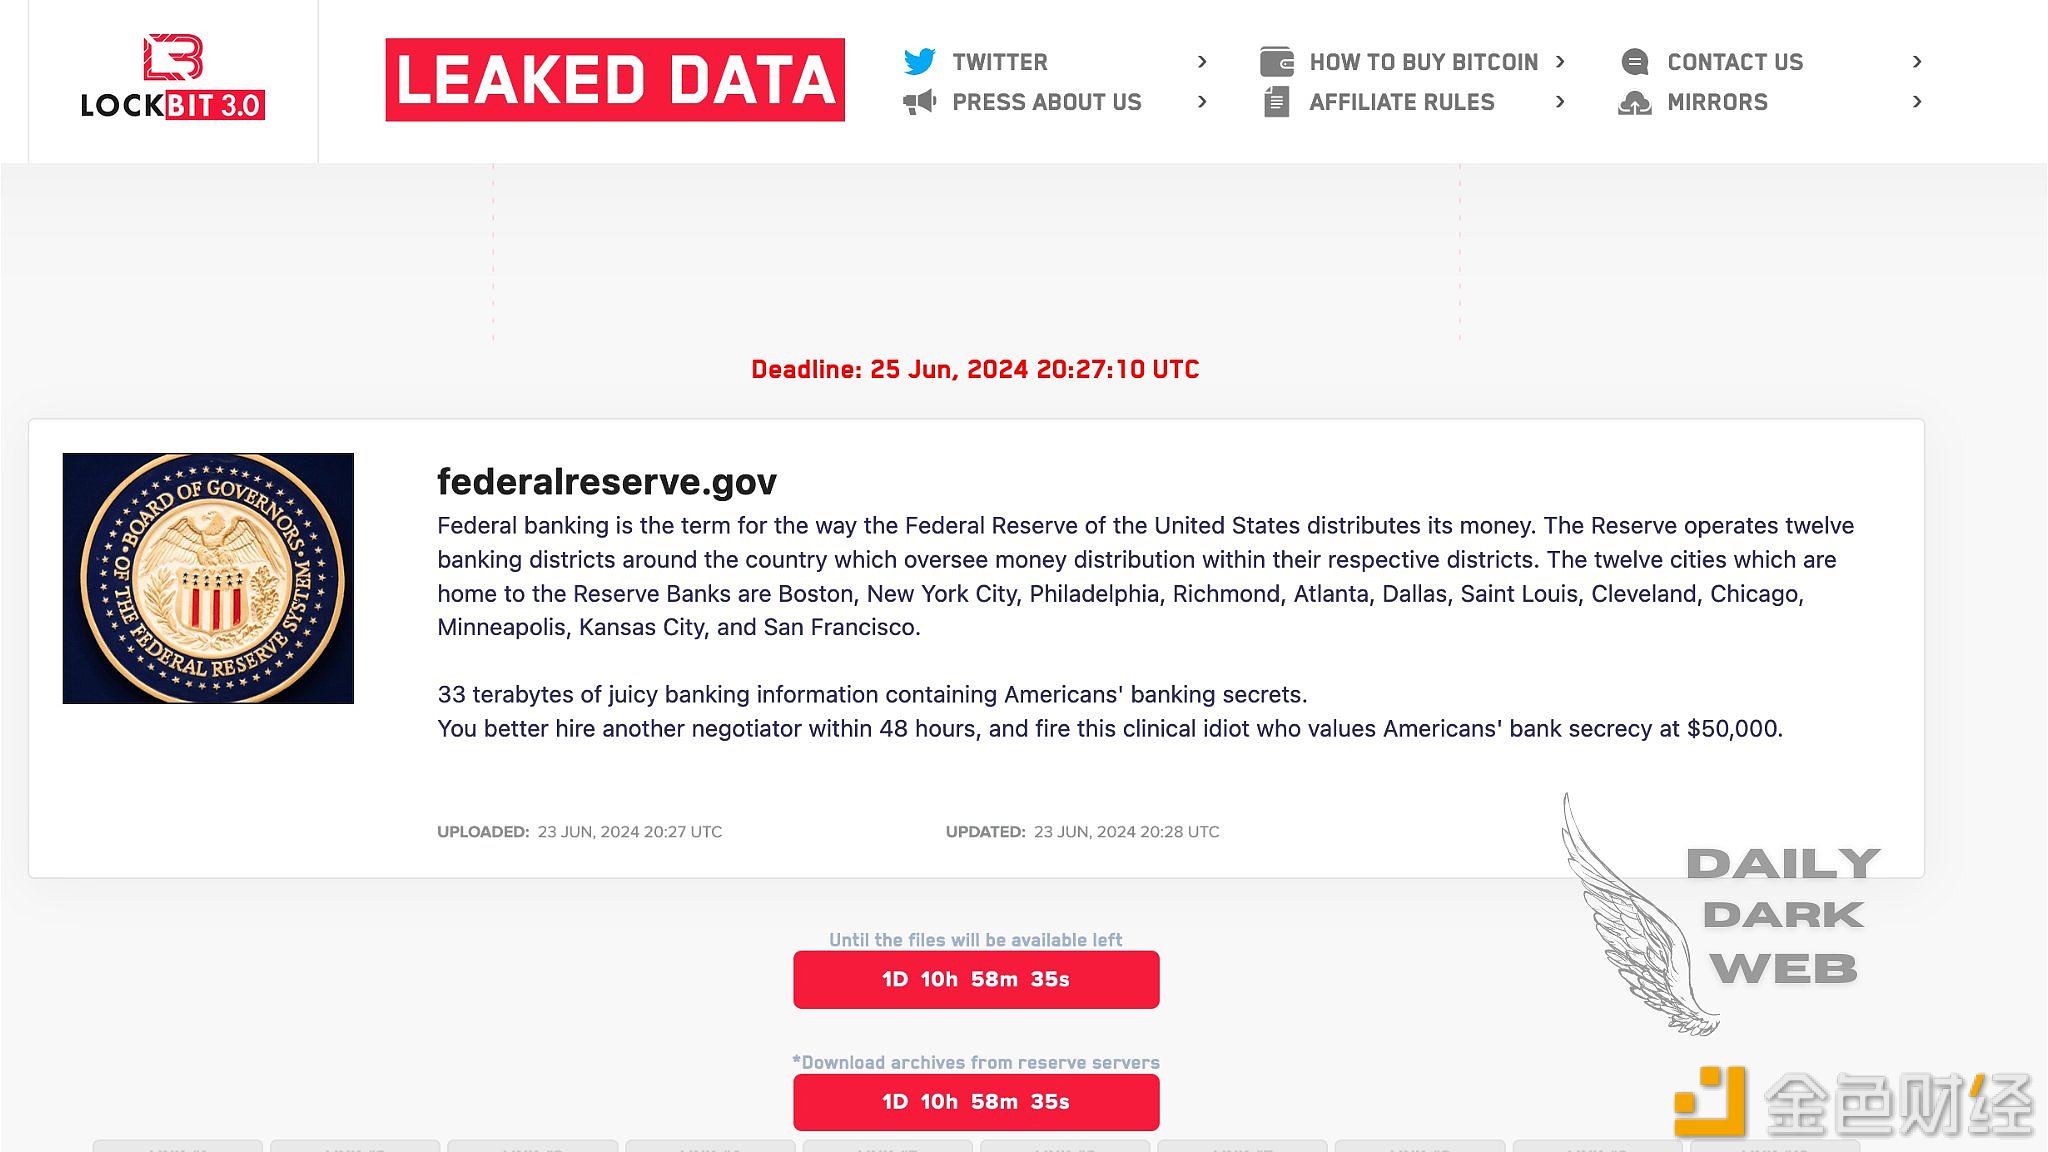Image resolution: width=2048 pixels, height=1152 pixels.
Task: Click the affiliate rules document icon
Action: 1274,103
